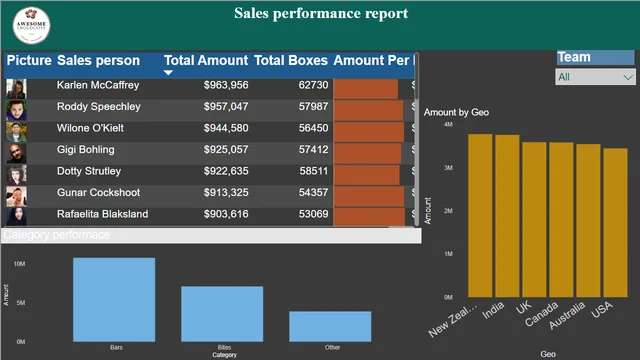The height and width of the screenshot is (360, 640).
Task: Select the Australia bar in Geo chart
Action: (x=588, y=220)
